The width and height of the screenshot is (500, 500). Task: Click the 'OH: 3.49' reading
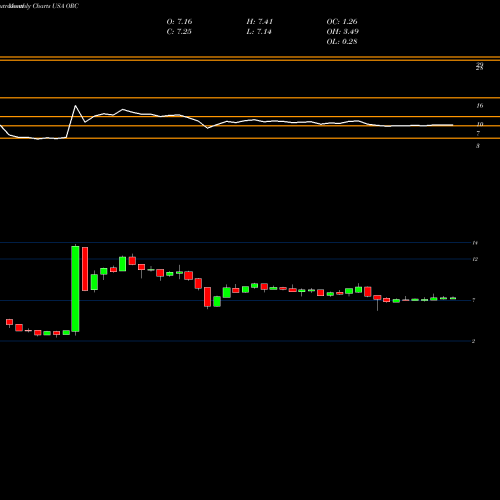click(x=343, y=32)
